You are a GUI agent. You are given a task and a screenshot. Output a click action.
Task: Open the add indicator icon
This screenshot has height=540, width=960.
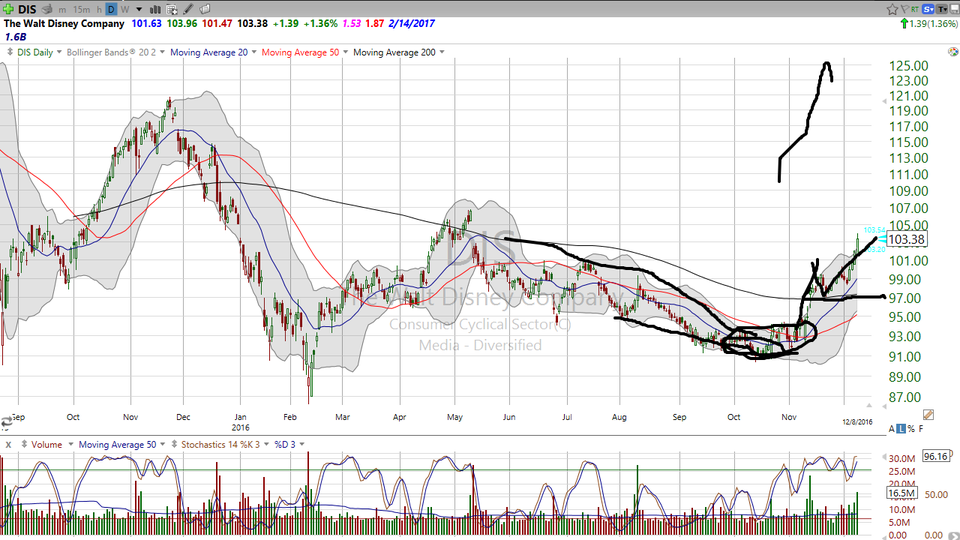pyautogui.click(x=172, y=9)
